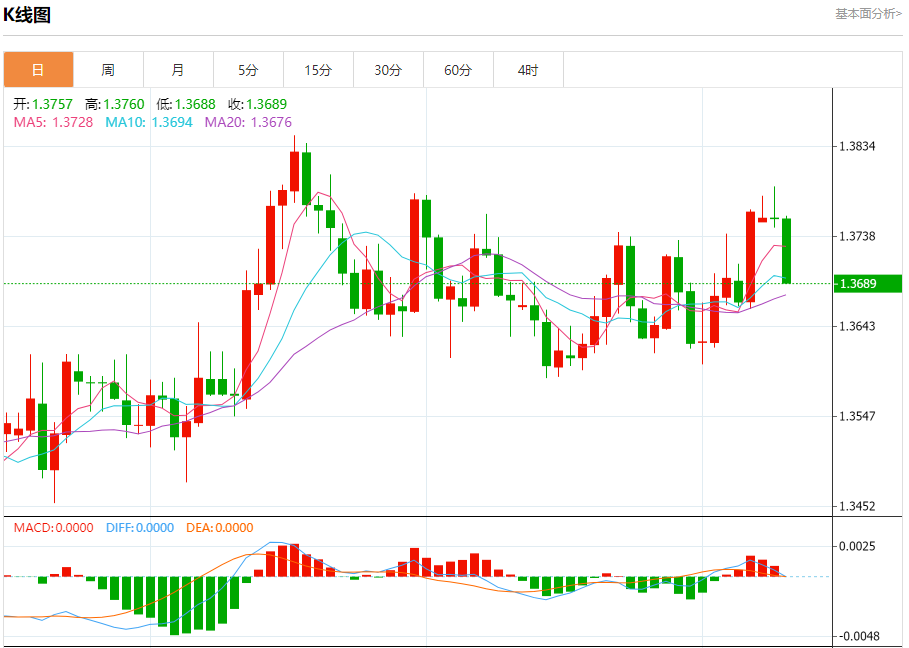Open the 30分 interval tab

pos(388,70)
